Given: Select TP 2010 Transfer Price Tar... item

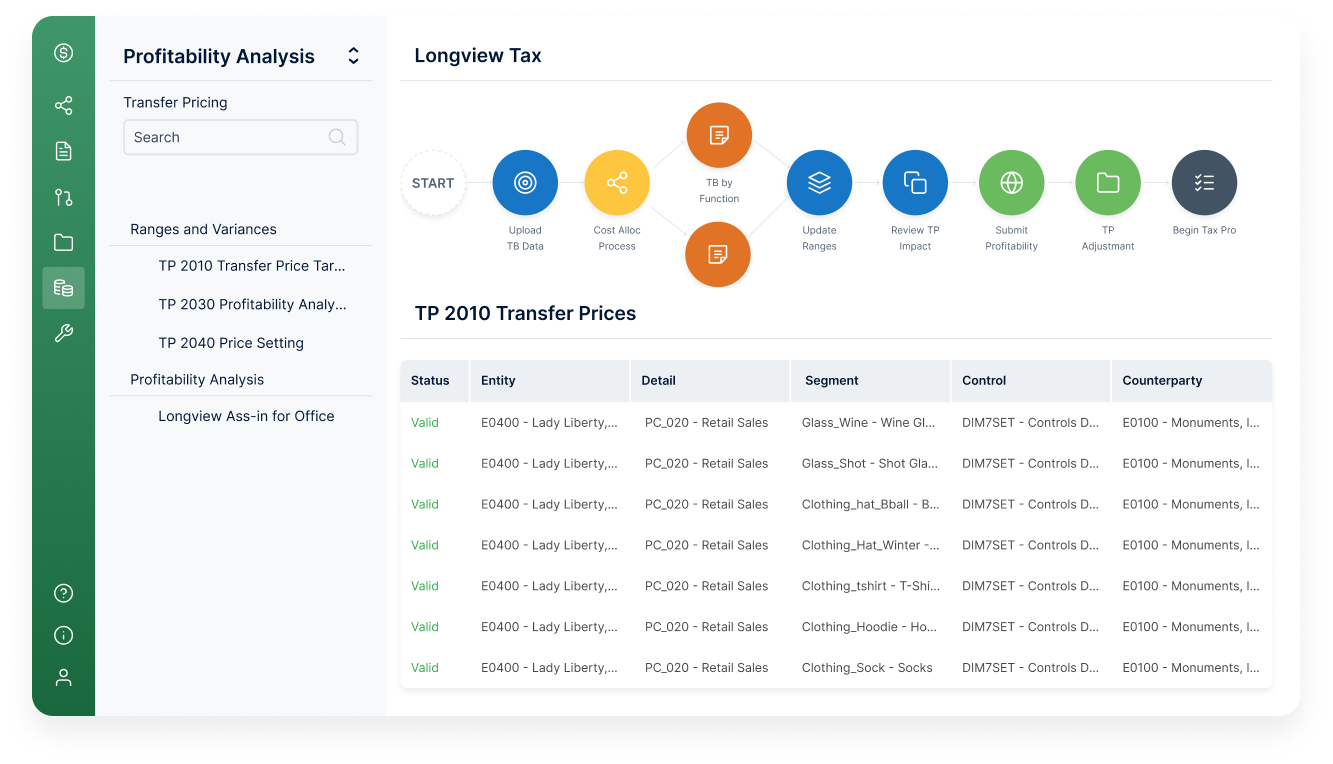Looking at the screenshot, I should [x=252, y=265].
